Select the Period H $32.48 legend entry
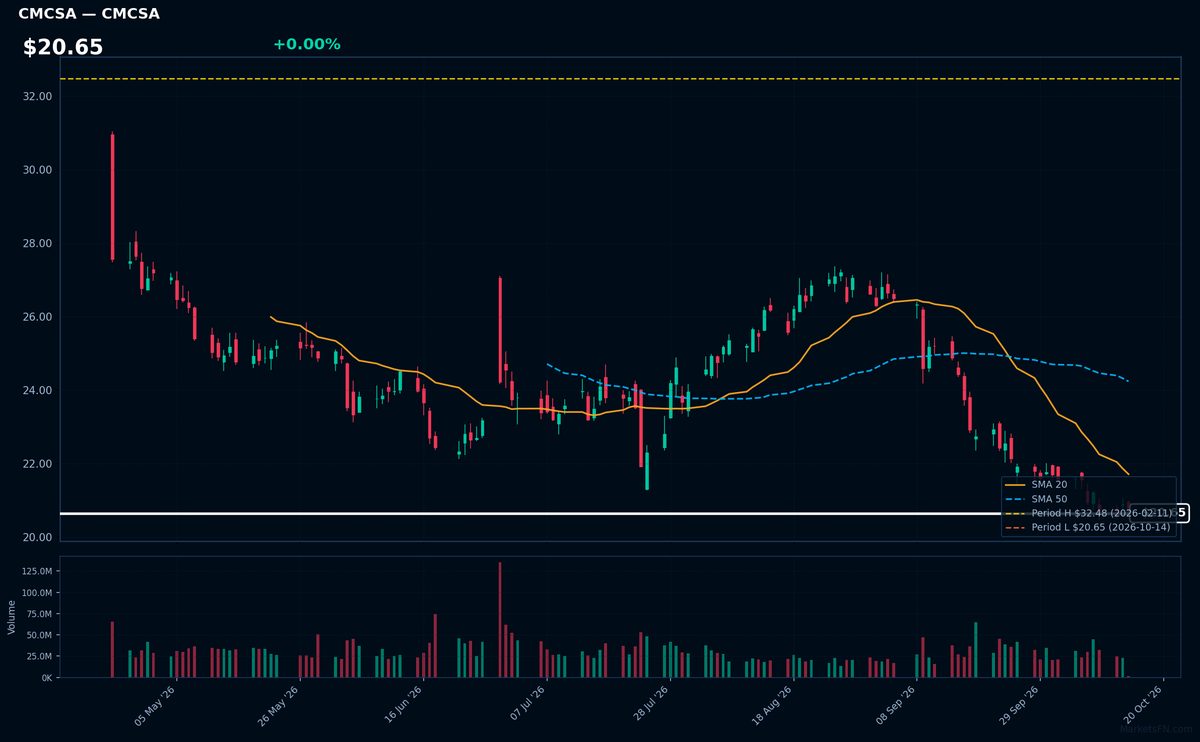The width and height of the screenshot is (1200, 742). (x=1088, y=512)
